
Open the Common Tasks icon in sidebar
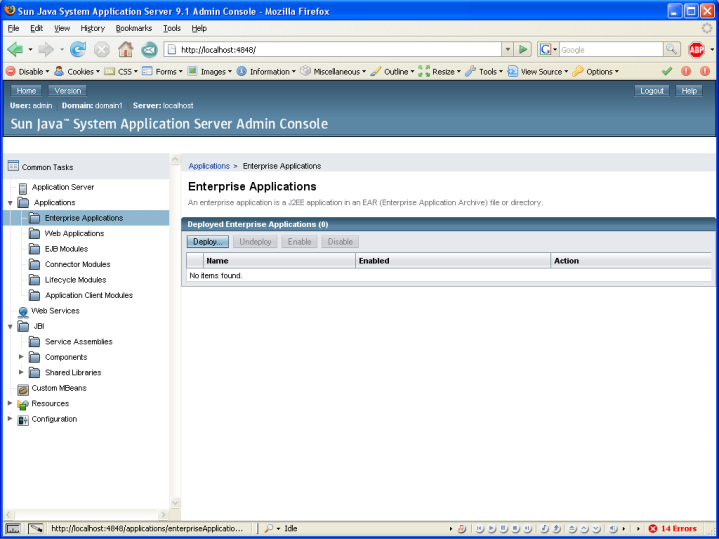[13, 166]
